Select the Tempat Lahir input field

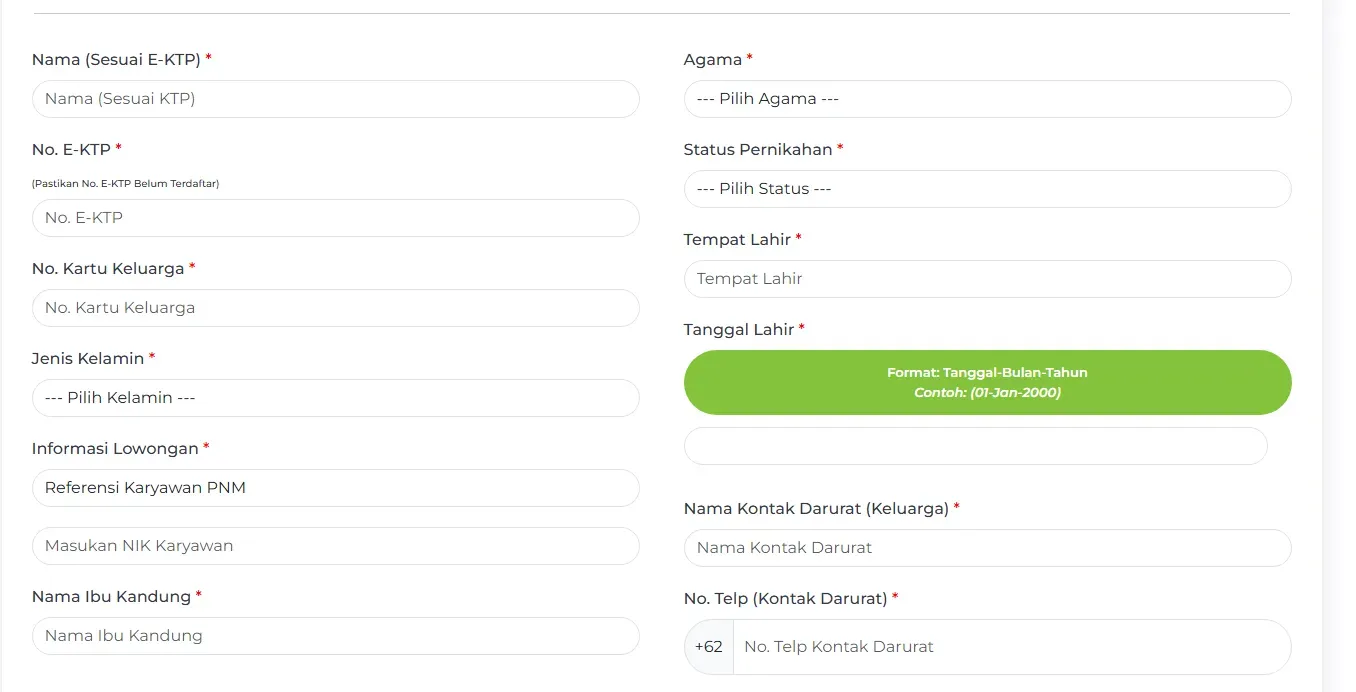coord(986,278)
